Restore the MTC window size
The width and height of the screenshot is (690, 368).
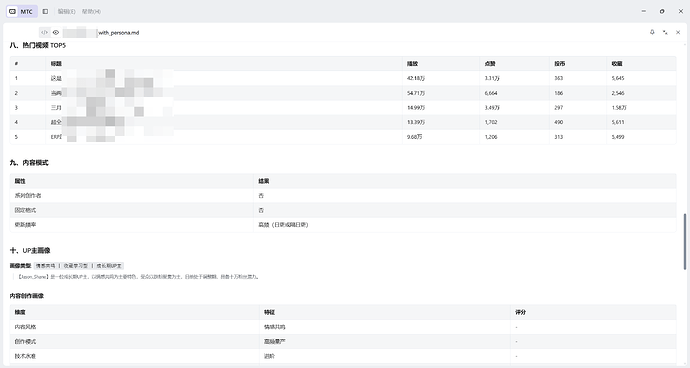(x=662, y=11)
